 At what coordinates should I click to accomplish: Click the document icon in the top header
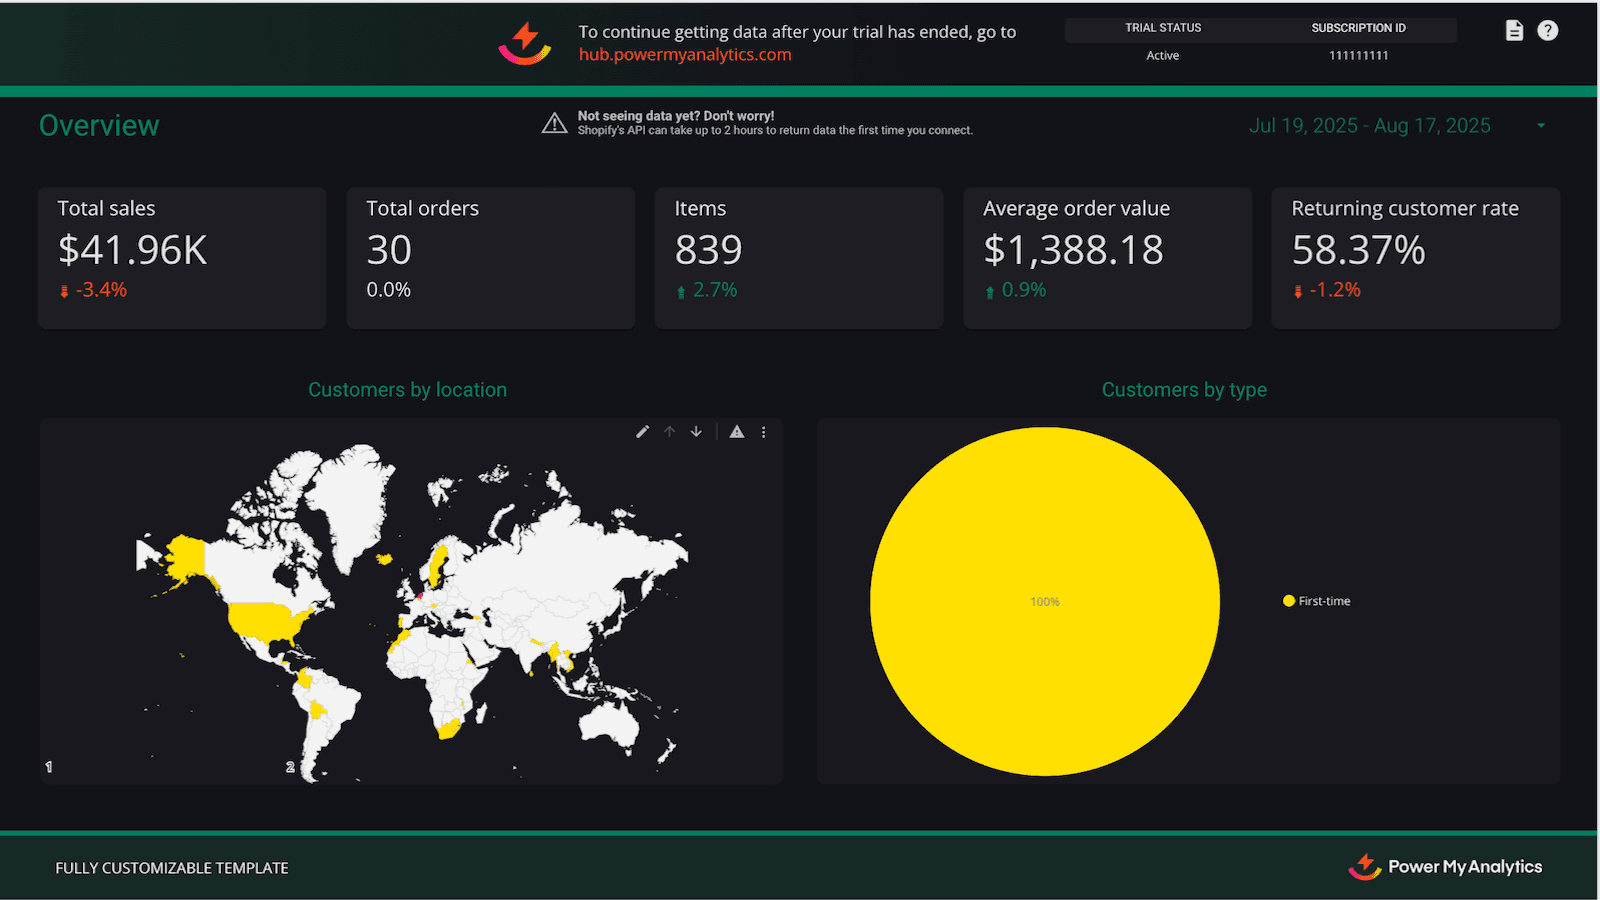pos(1513,30)
